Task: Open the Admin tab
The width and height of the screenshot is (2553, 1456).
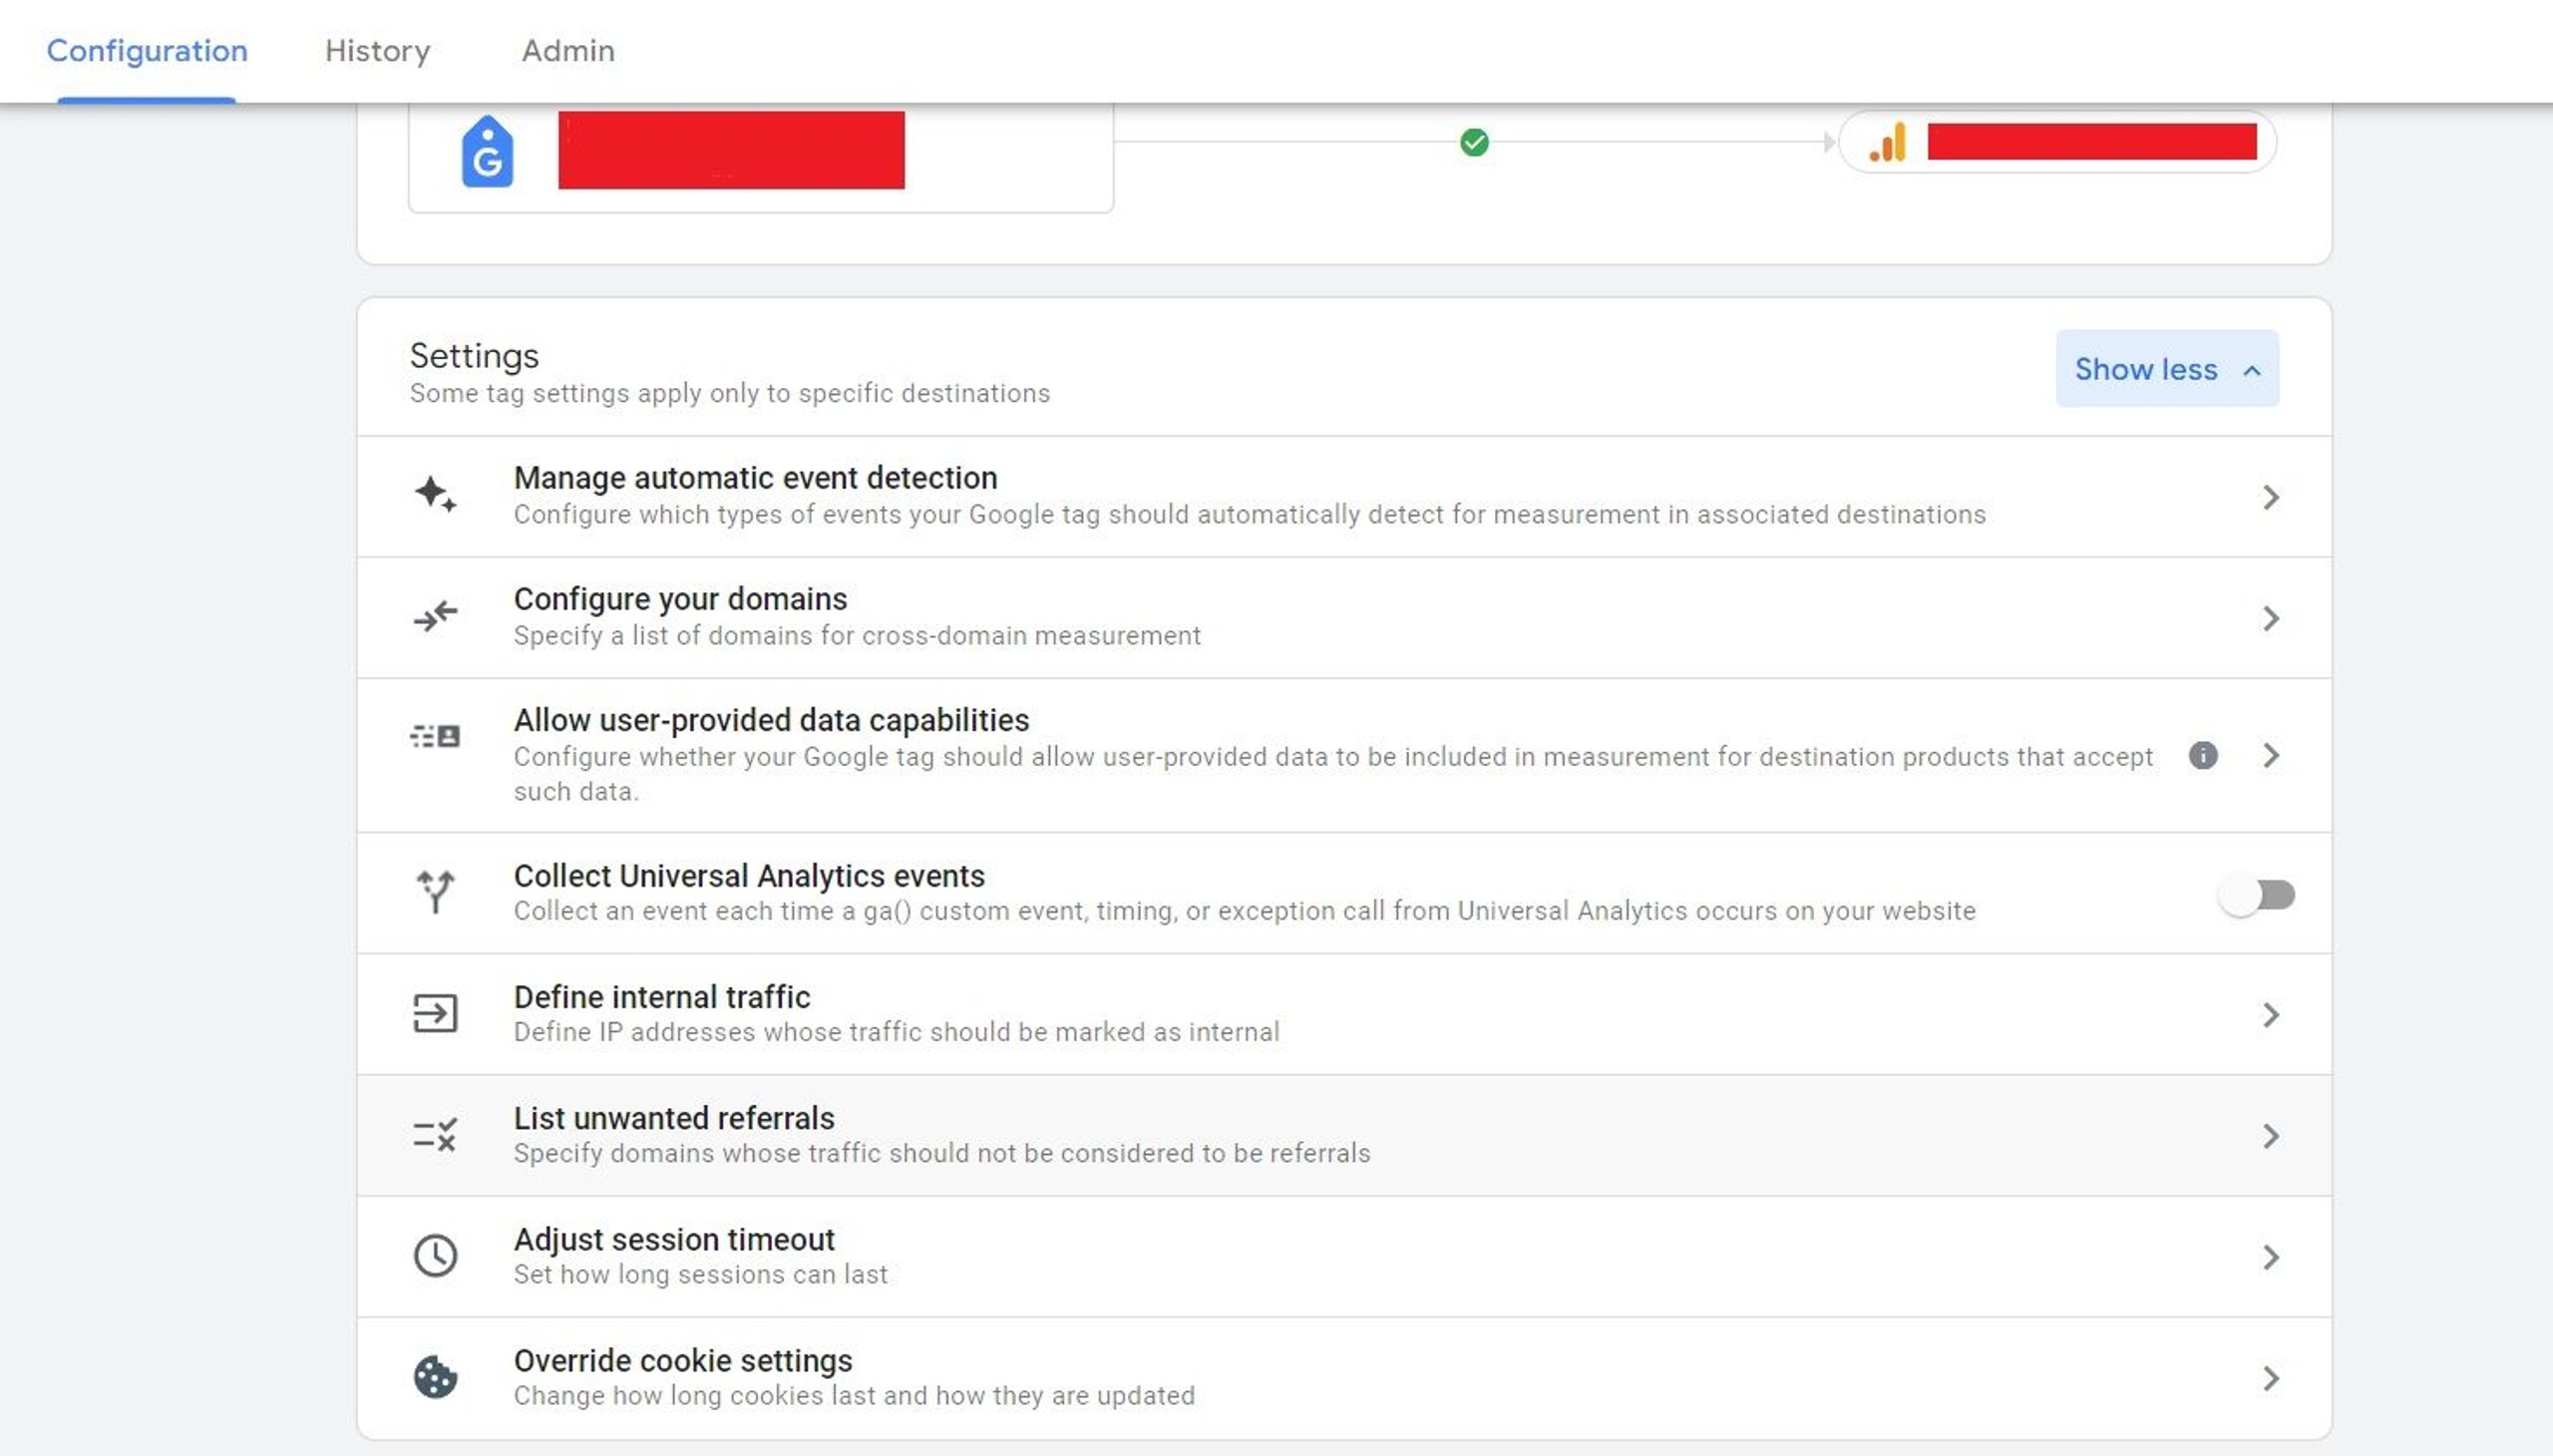Action: click(x=568, y=51)
